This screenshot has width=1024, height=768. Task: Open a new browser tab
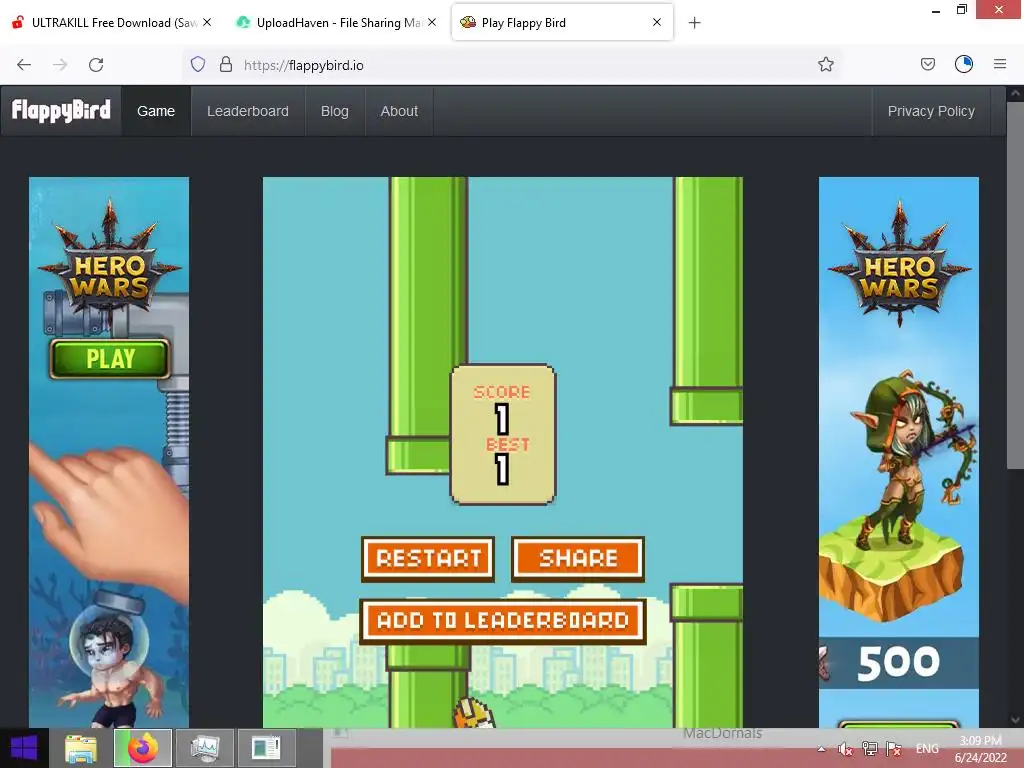tap(694, 23)
